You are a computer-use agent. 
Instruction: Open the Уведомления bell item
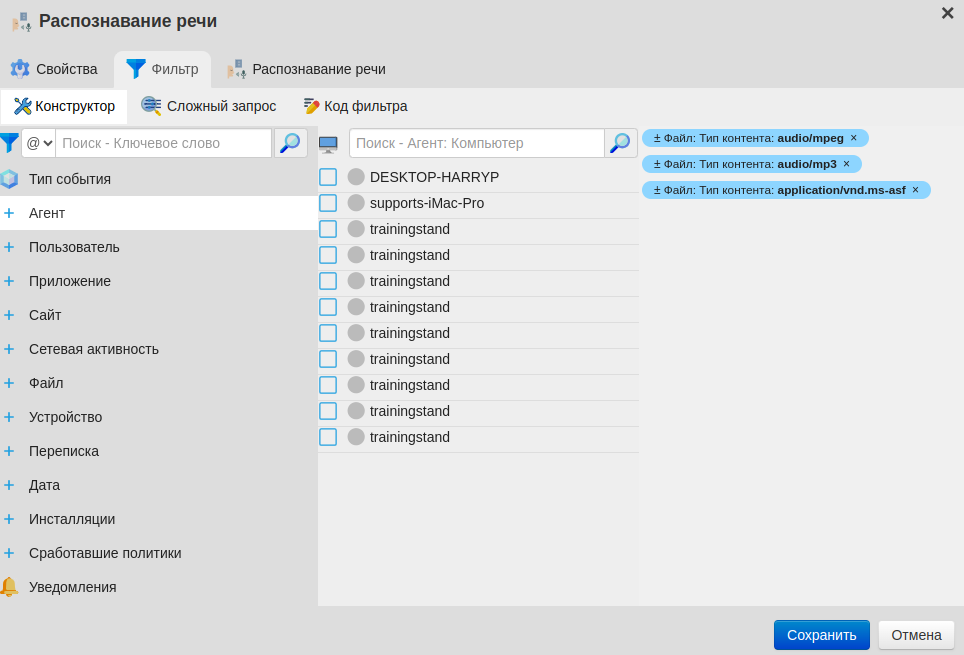point(72,587)
